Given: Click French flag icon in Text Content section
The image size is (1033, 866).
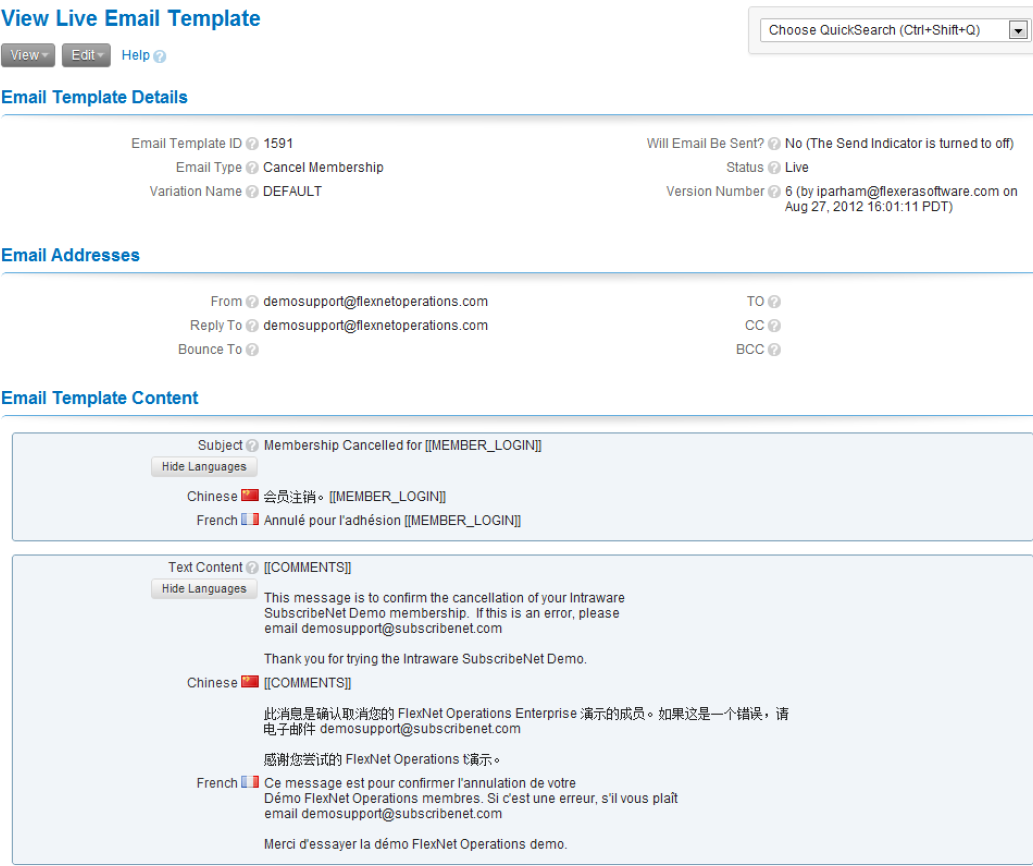Looking at the screenshot, I should coord(250,782).
